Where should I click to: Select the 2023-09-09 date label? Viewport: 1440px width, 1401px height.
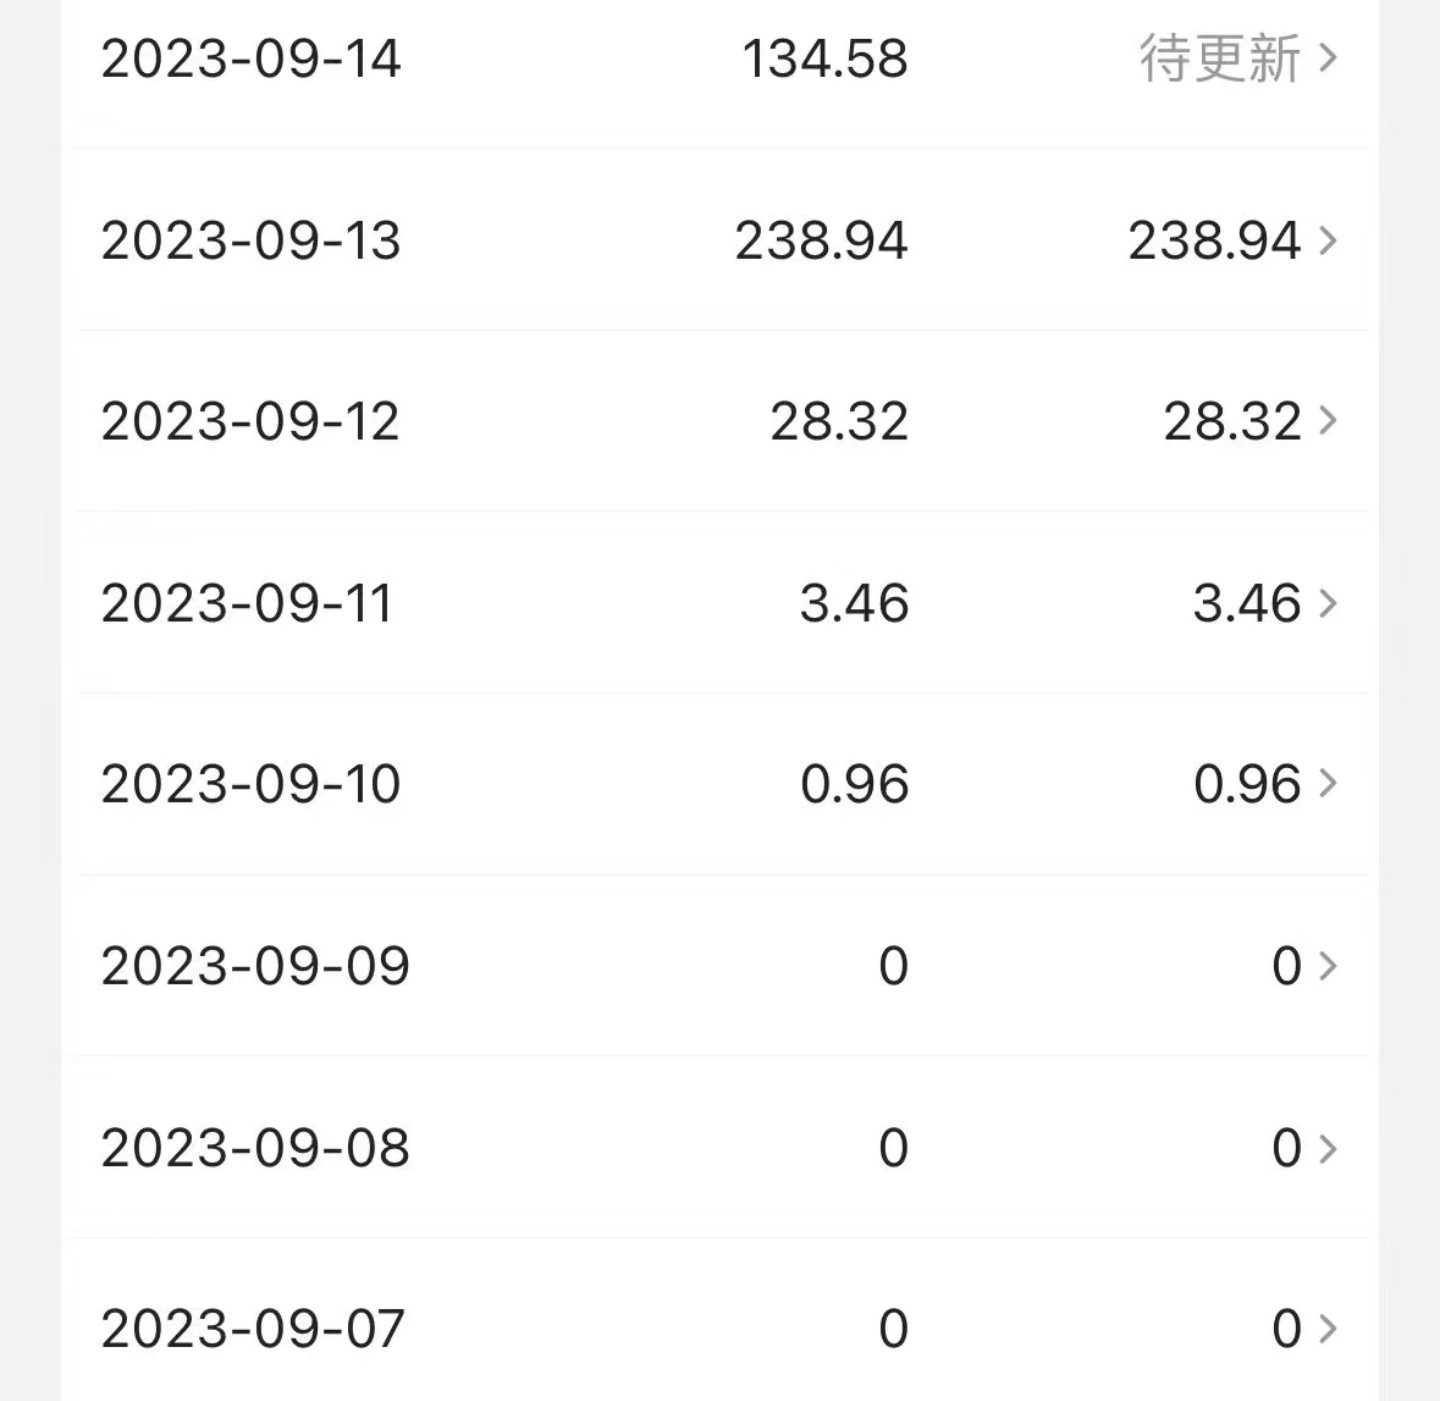[255, 966]
